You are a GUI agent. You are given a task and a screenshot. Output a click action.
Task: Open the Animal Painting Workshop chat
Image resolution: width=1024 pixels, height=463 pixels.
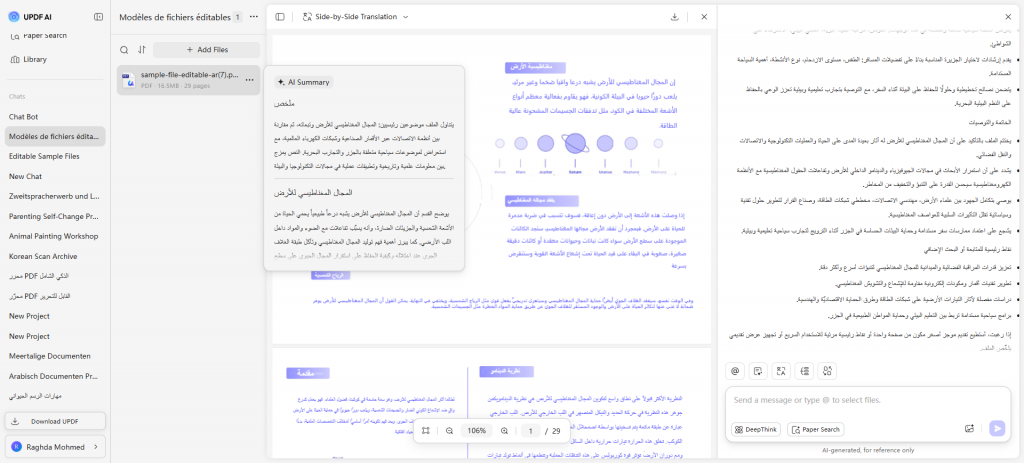click(x=54, y=236)
